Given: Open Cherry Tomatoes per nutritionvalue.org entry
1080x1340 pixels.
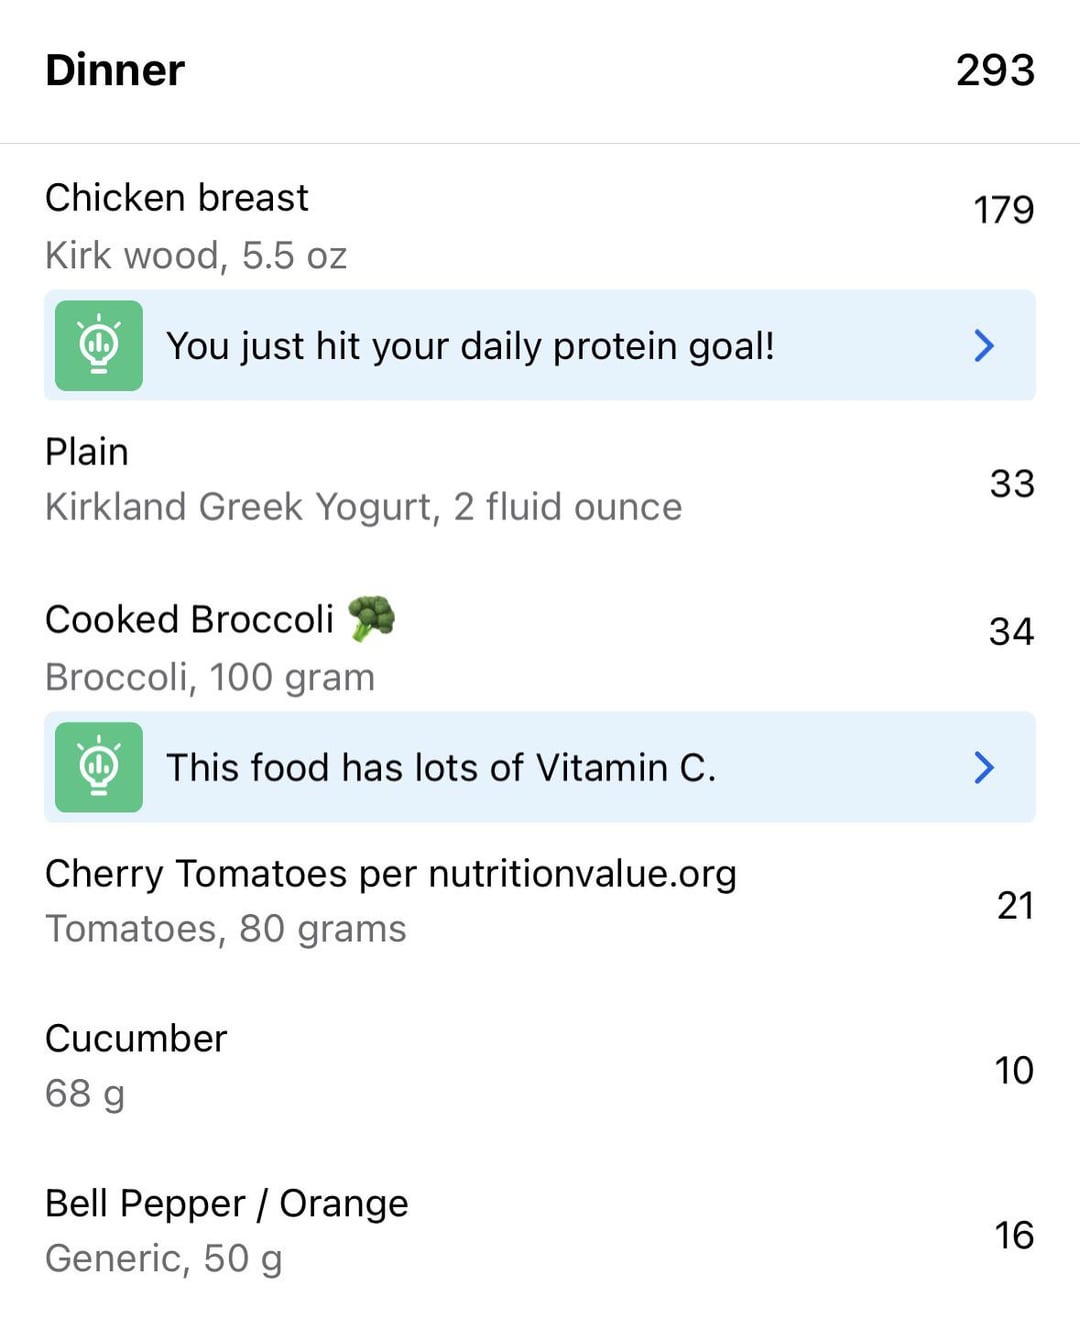Looking at the screenshot, I should [540, 901].
